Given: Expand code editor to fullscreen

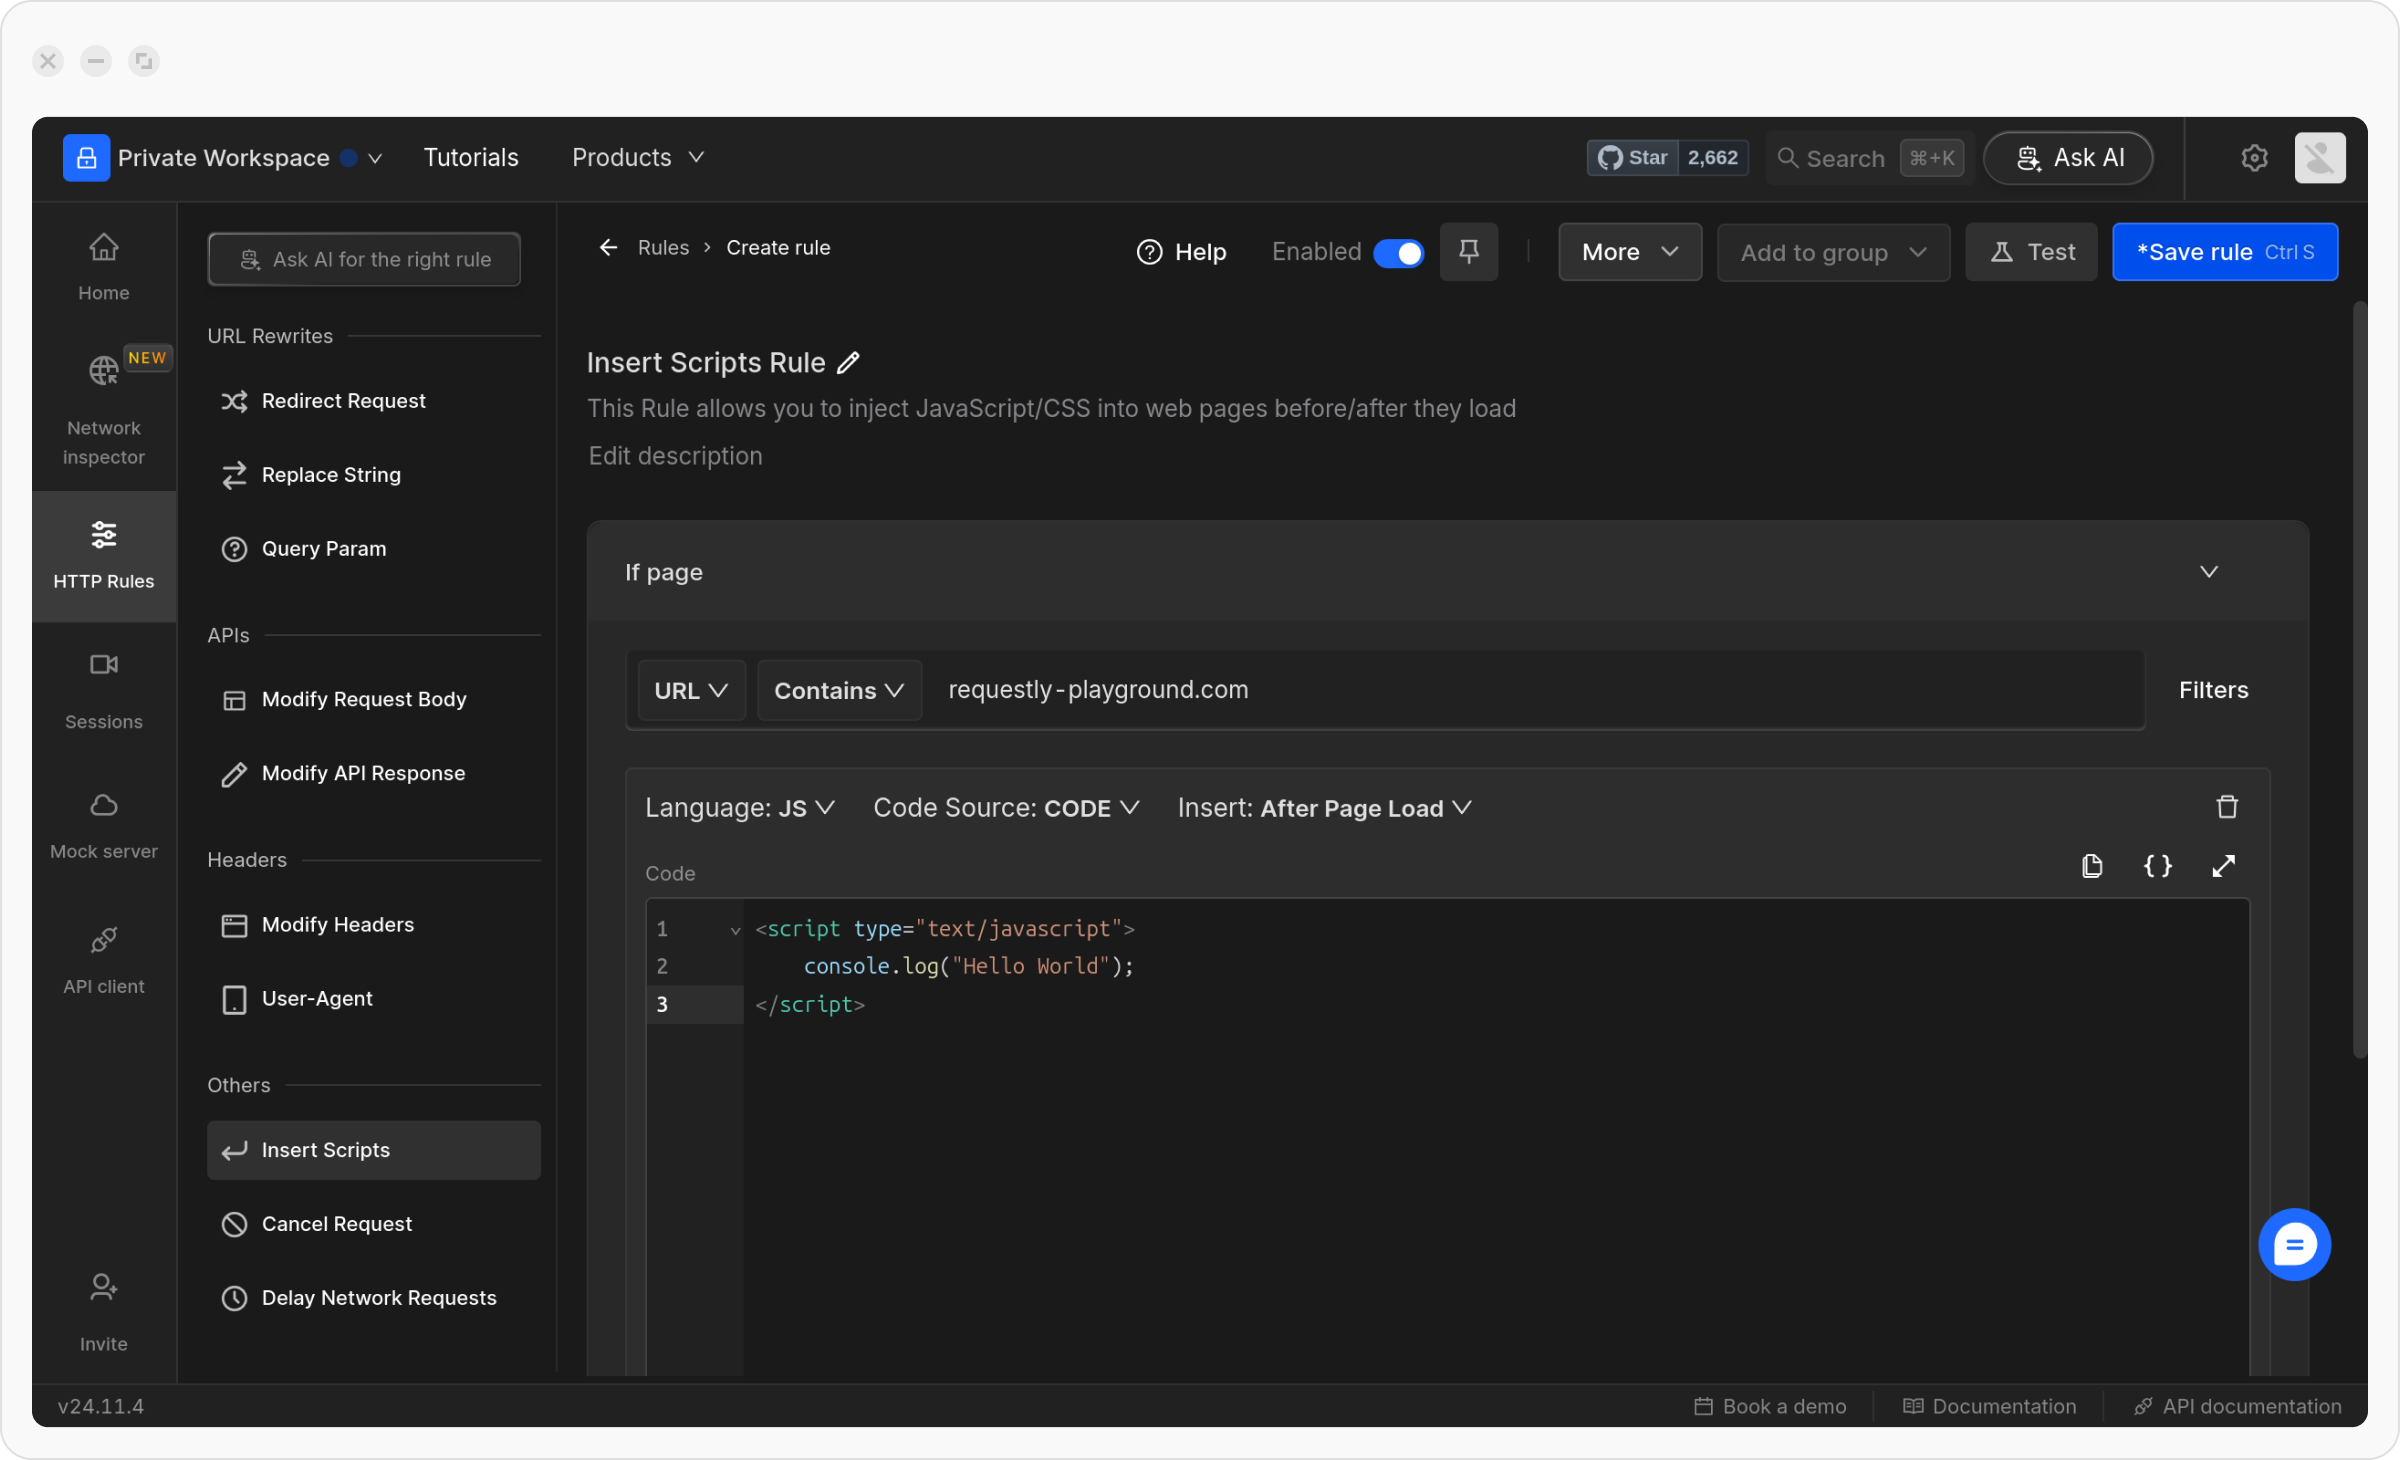Looking at the screenshot, I should pos(2223,866).
